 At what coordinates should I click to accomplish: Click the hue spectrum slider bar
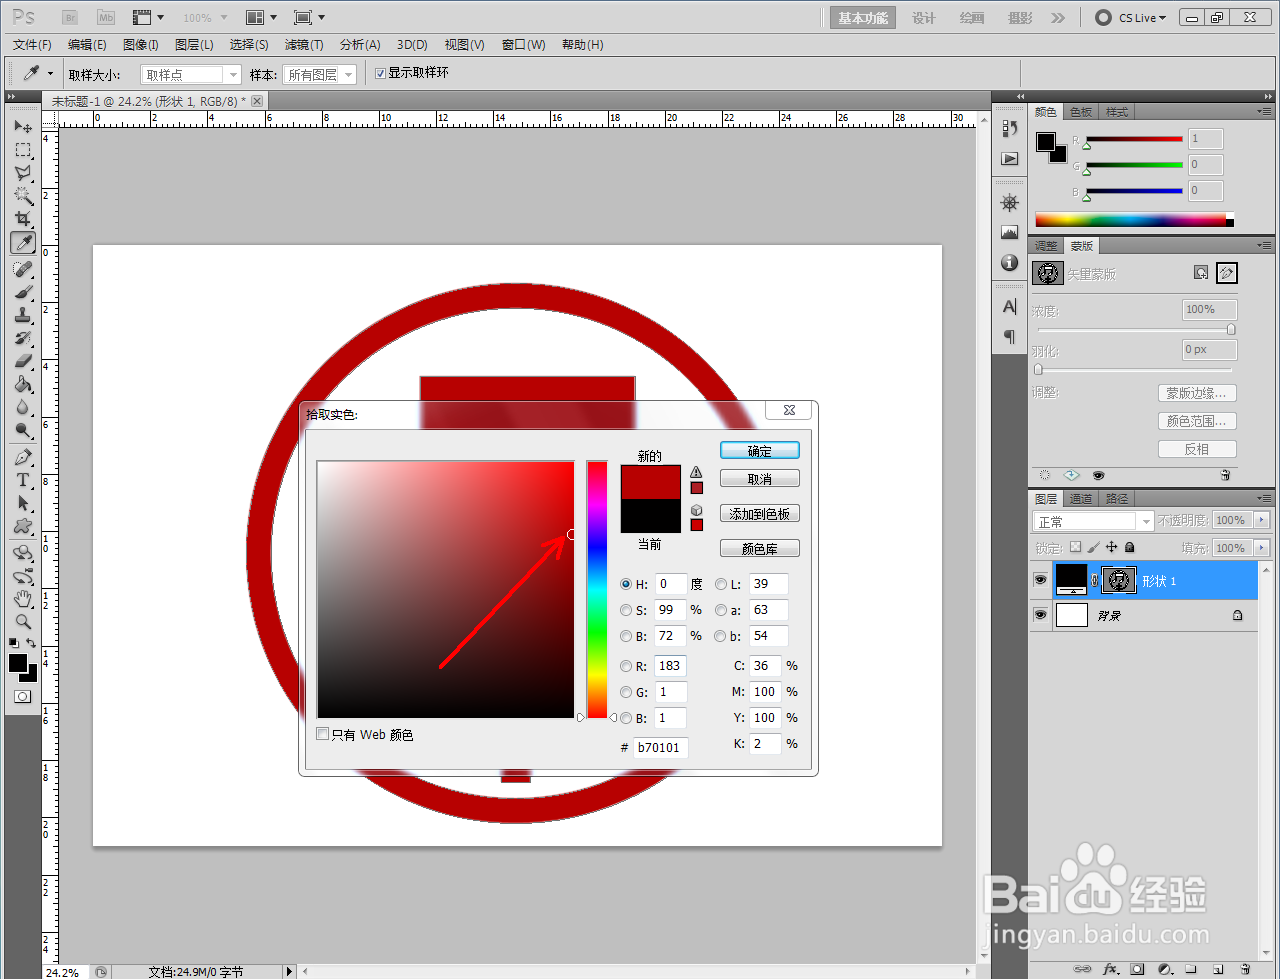597,590
